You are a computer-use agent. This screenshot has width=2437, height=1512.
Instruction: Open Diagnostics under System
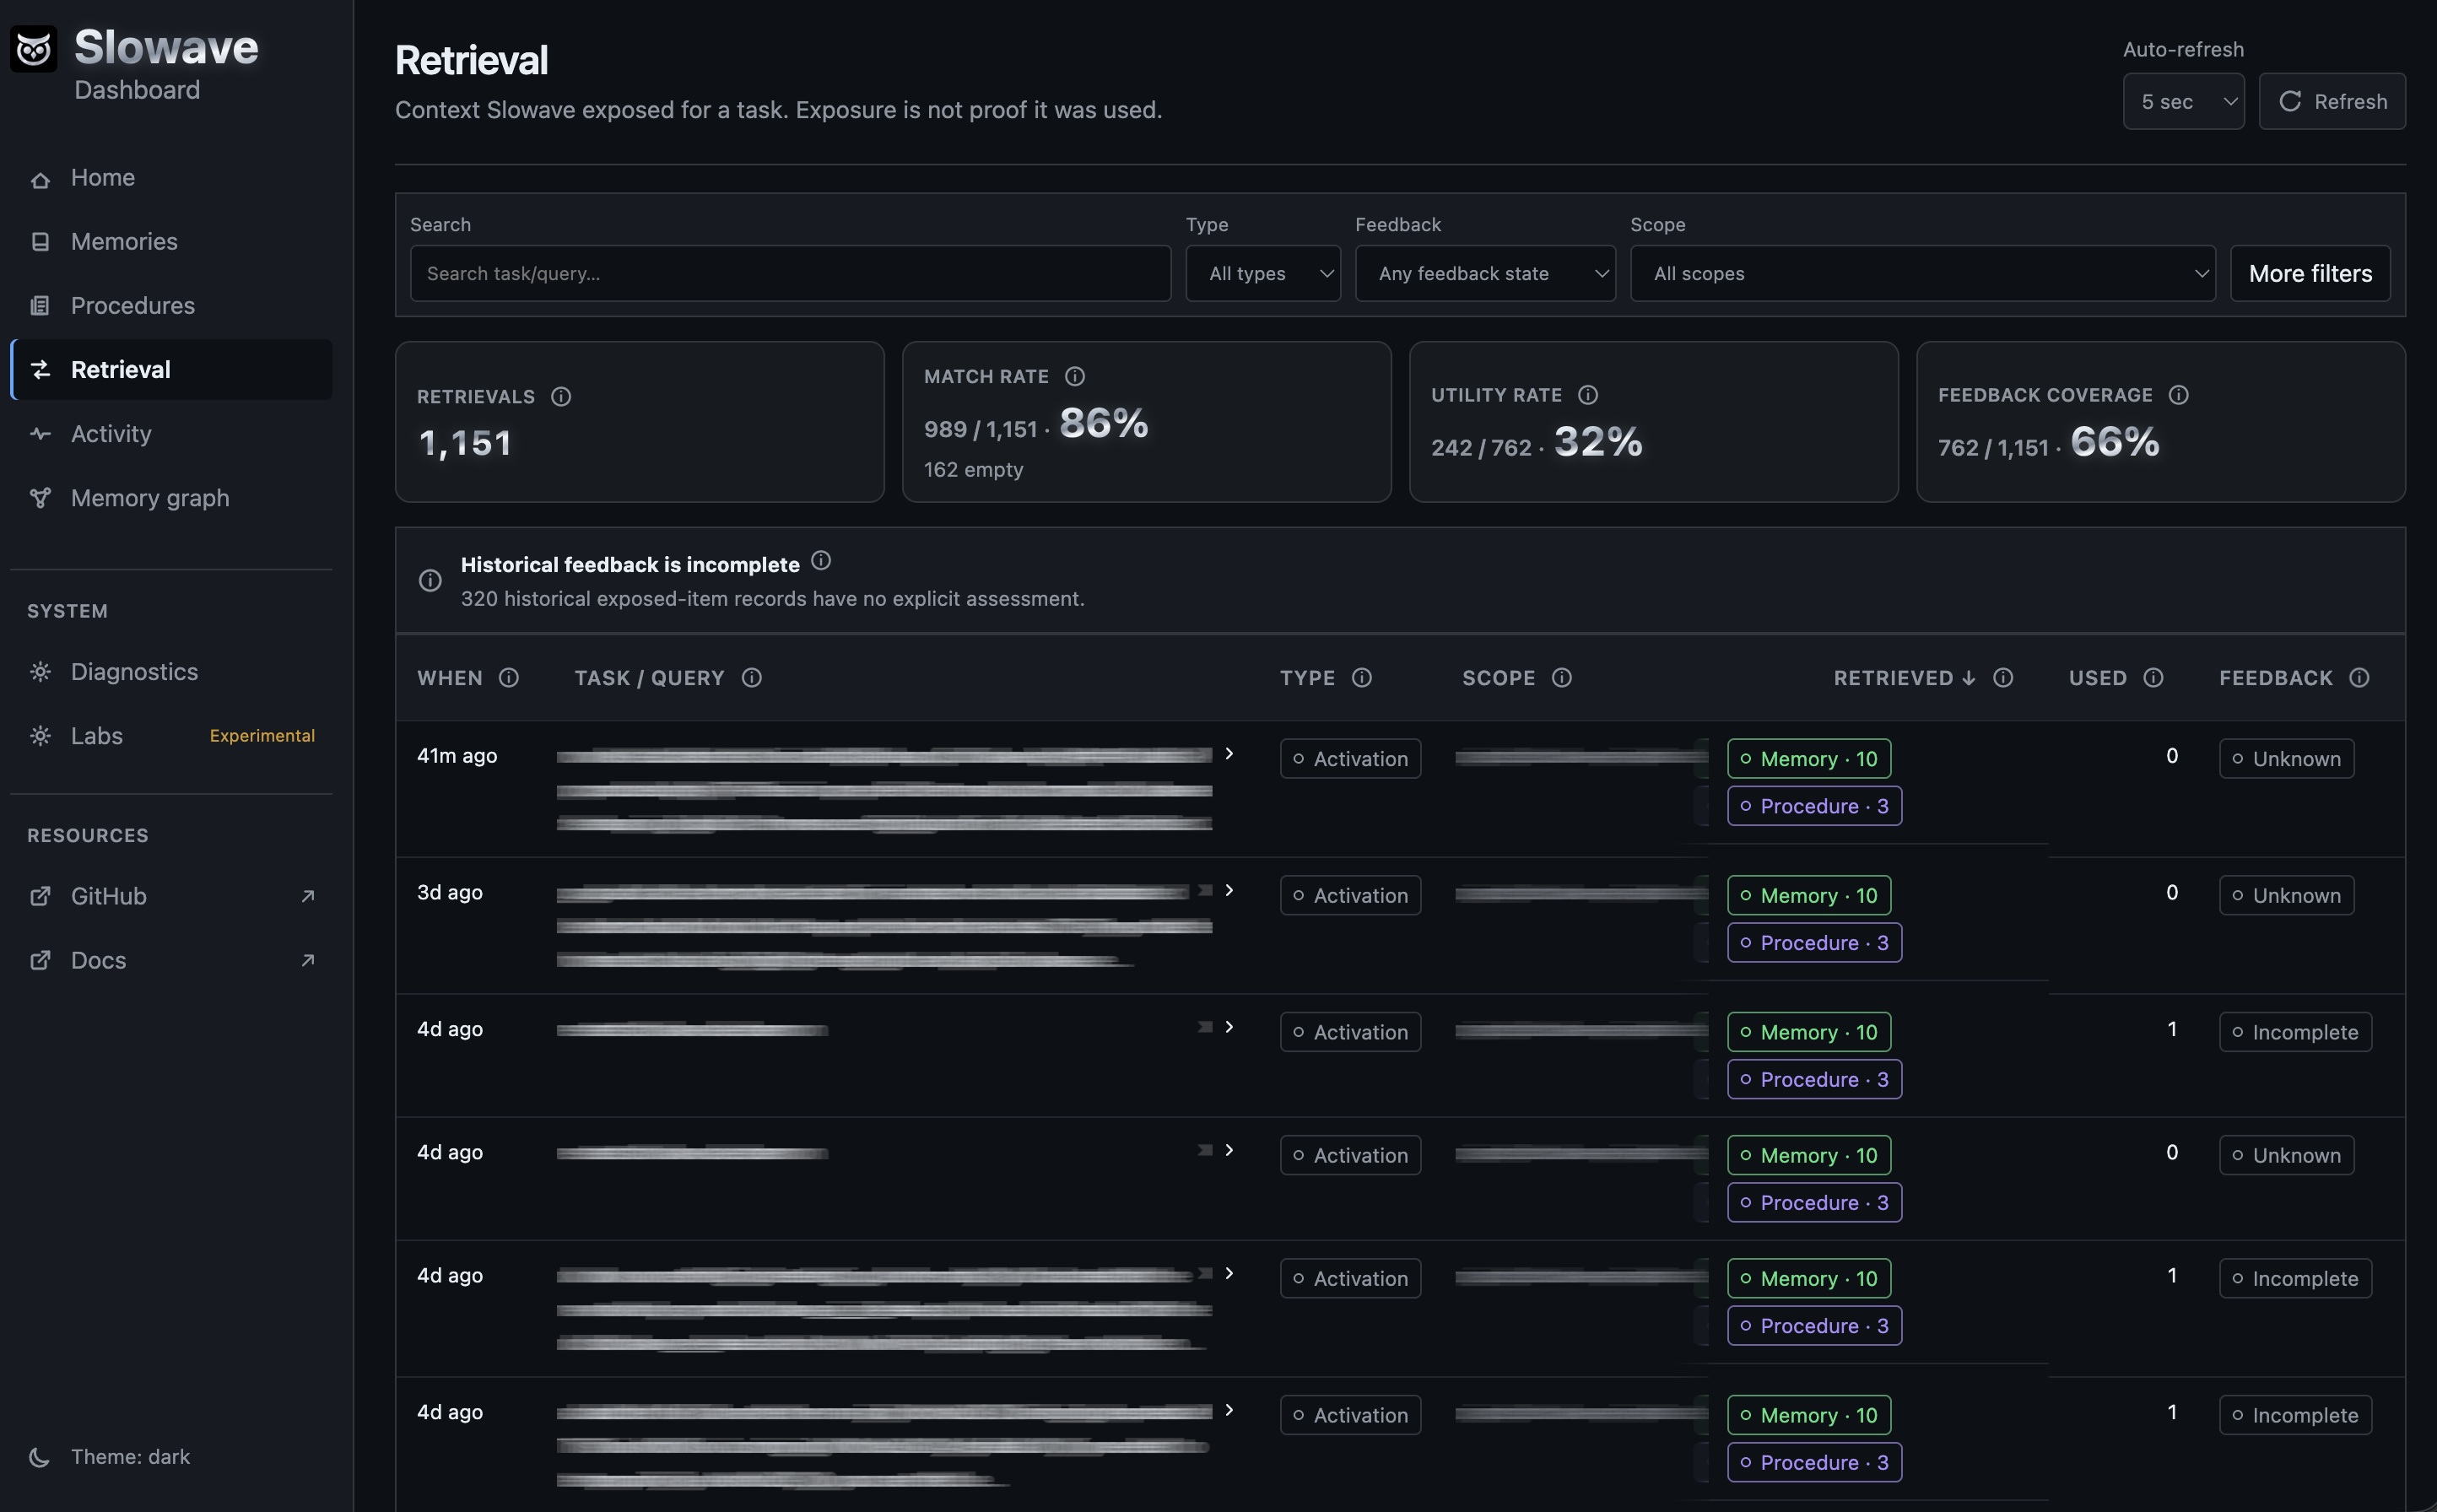tap(171, 672)
